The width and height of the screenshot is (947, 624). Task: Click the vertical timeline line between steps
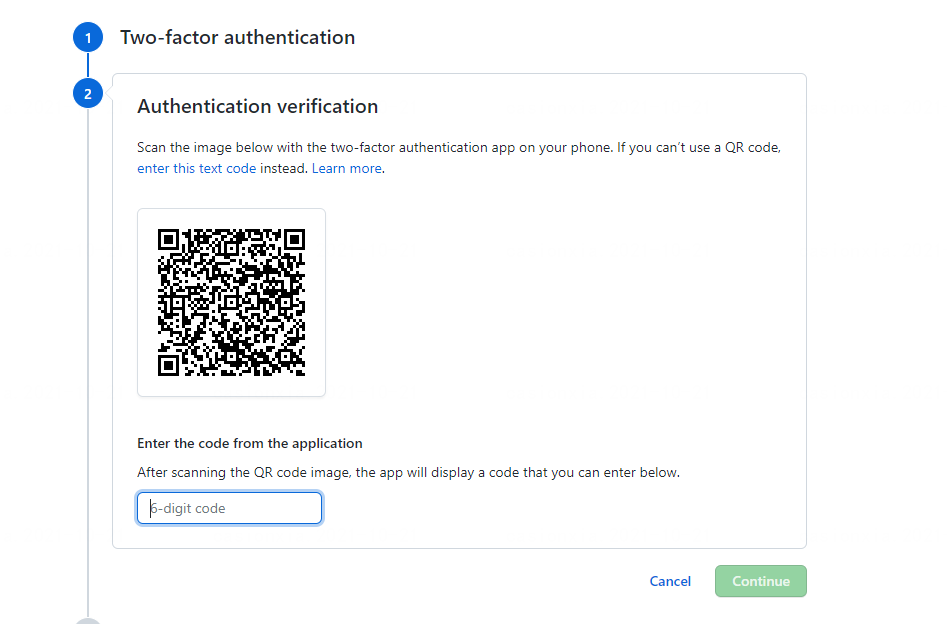[88, 350]
